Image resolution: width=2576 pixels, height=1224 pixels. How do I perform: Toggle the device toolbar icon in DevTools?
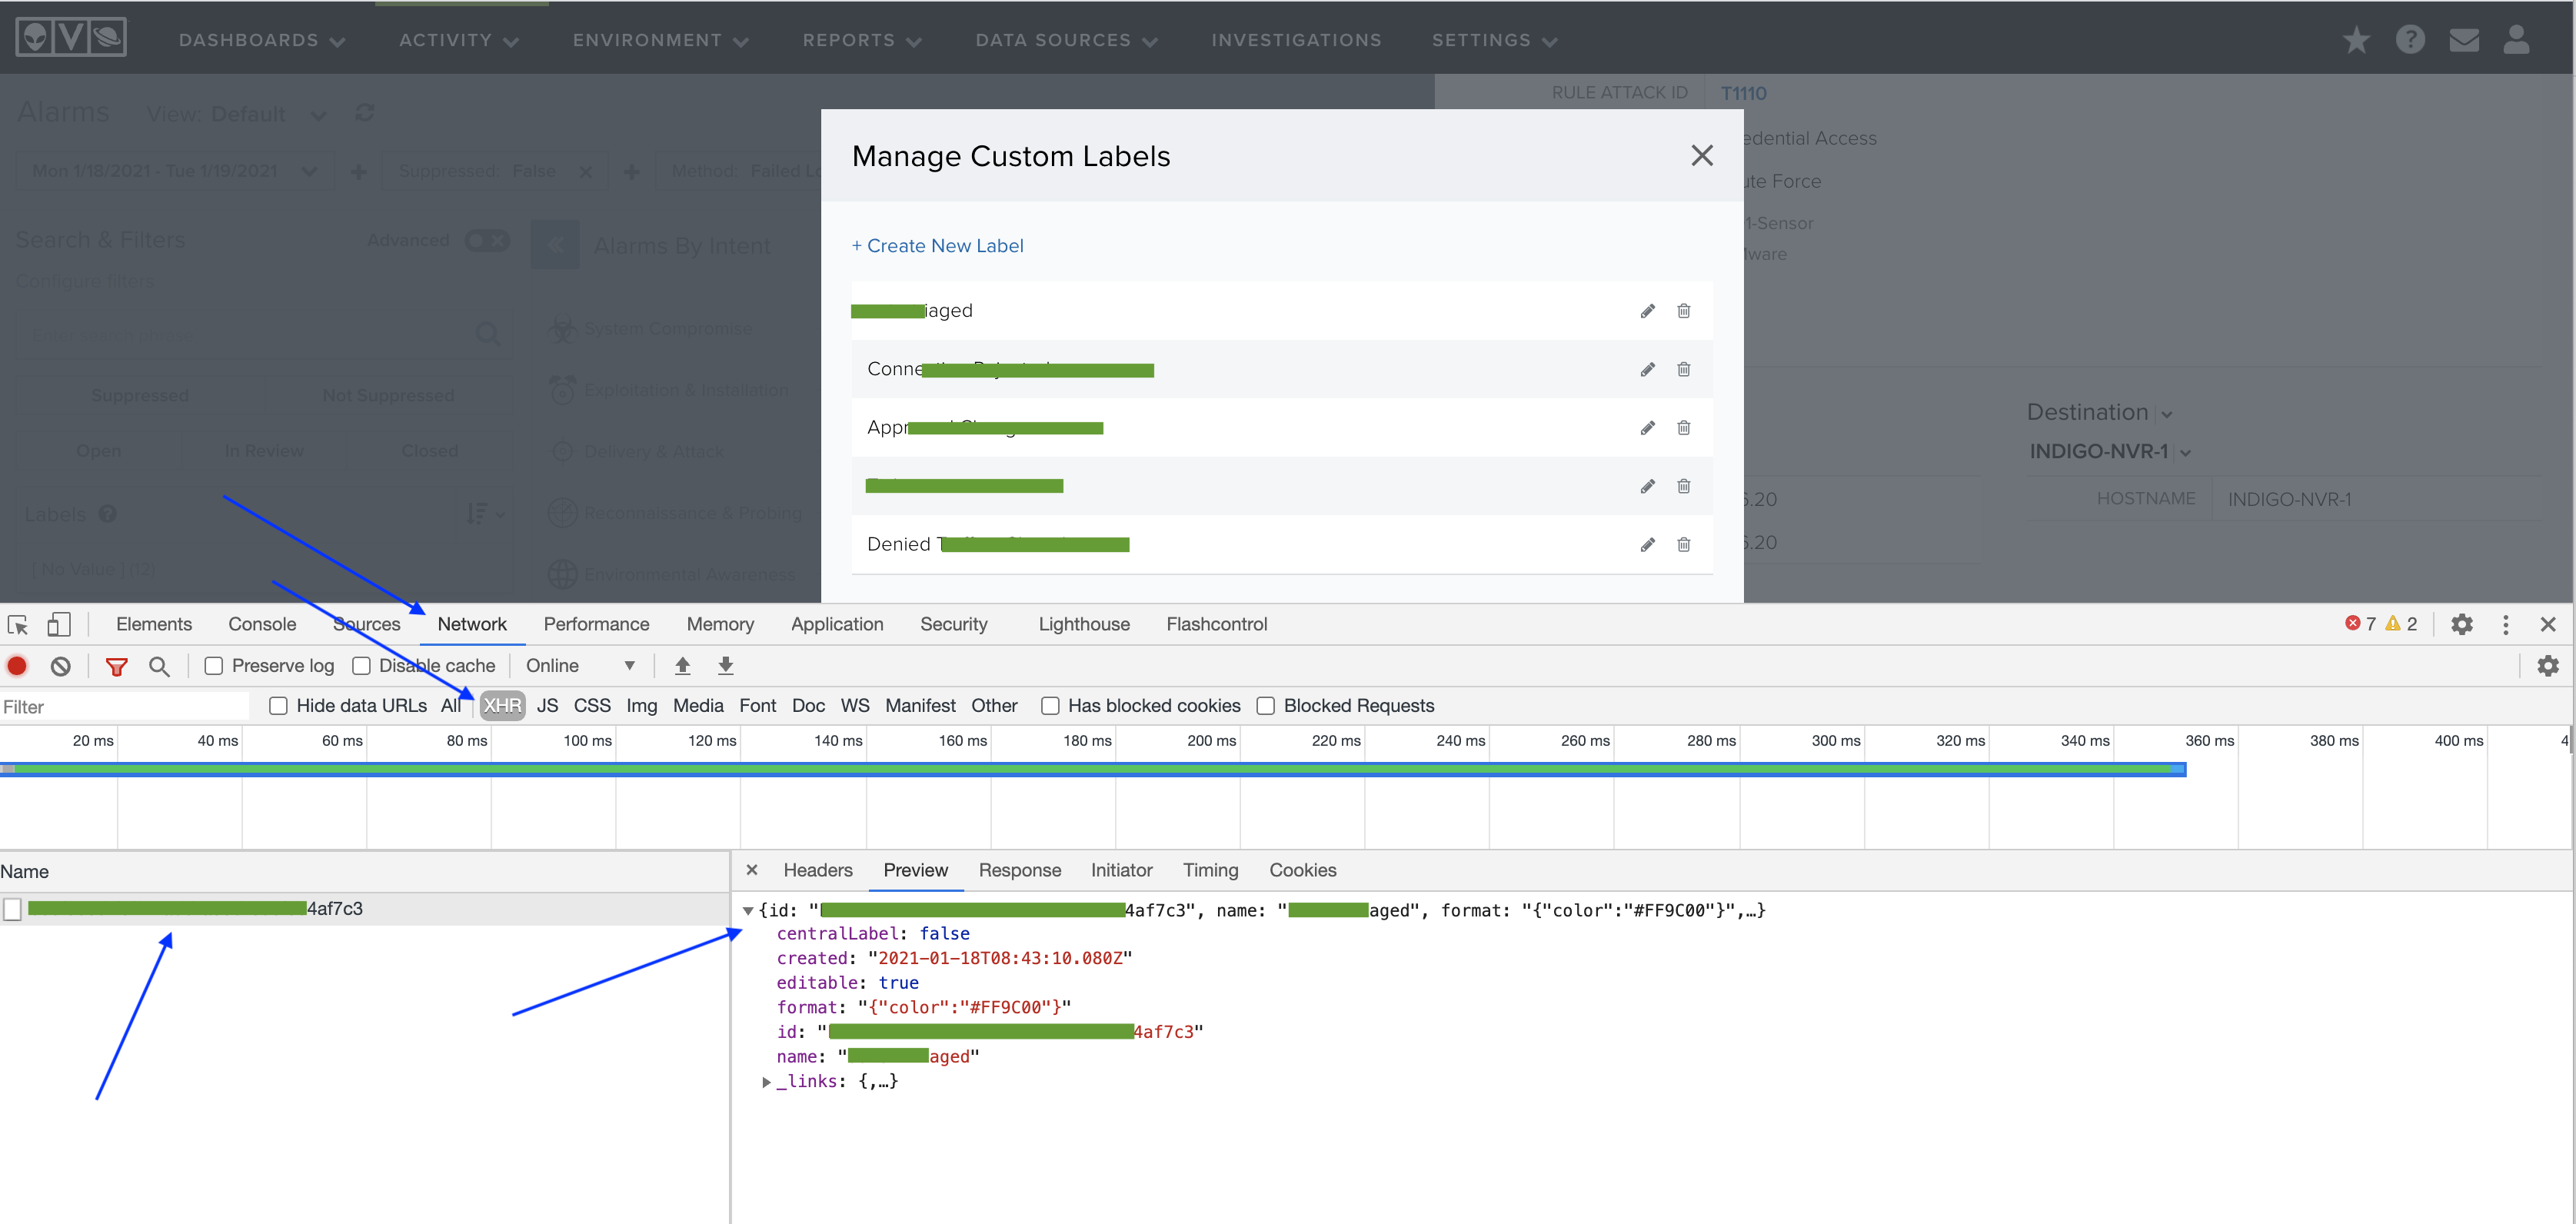tap(59, 625)
